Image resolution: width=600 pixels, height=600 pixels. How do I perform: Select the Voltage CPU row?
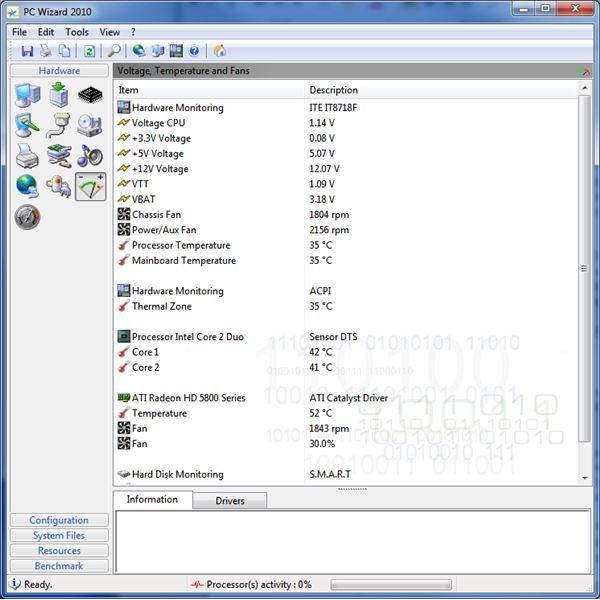coord(346,123)
